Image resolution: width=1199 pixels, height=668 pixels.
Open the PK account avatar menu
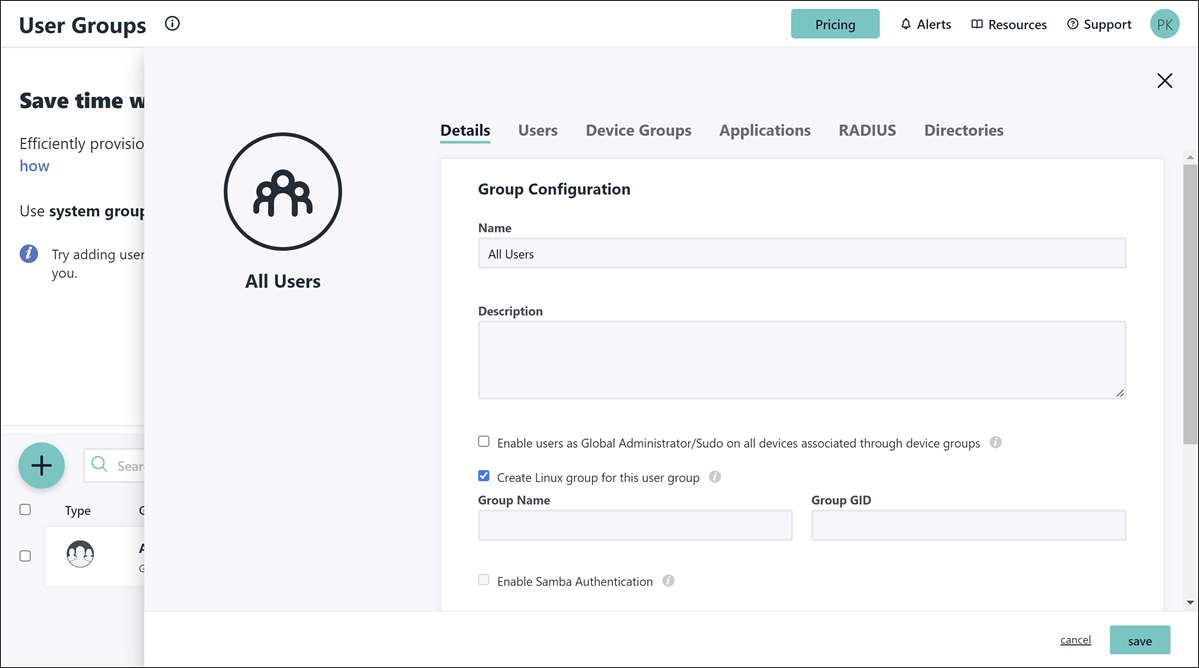pos(1164,23)
